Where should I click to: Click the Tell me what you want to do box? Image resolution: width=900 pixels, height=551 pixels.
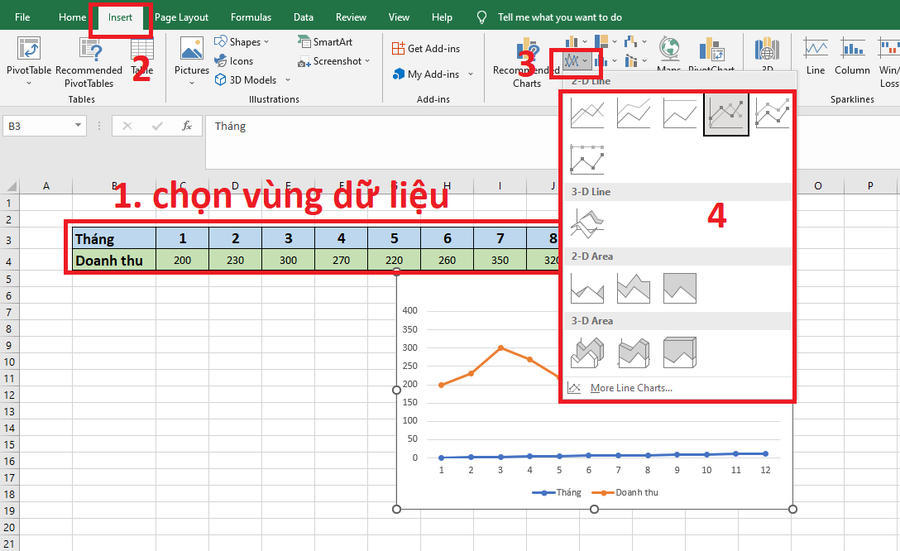click(x=559, y=17)
